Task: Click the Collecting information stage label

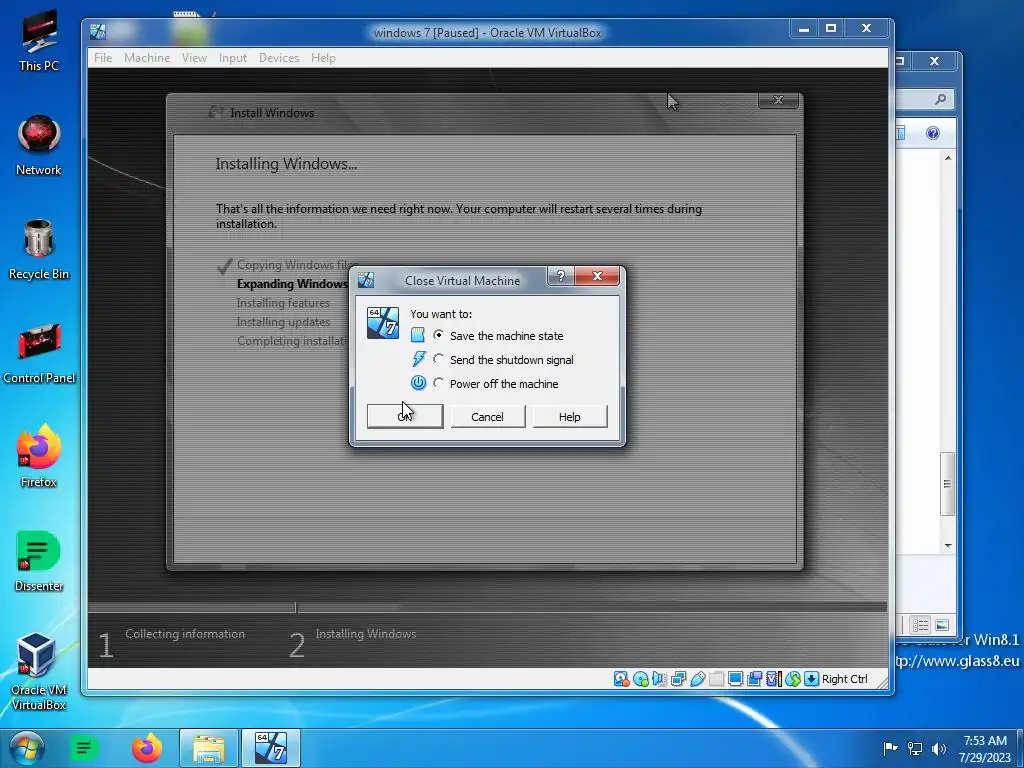Action: [x=185, y=634]
